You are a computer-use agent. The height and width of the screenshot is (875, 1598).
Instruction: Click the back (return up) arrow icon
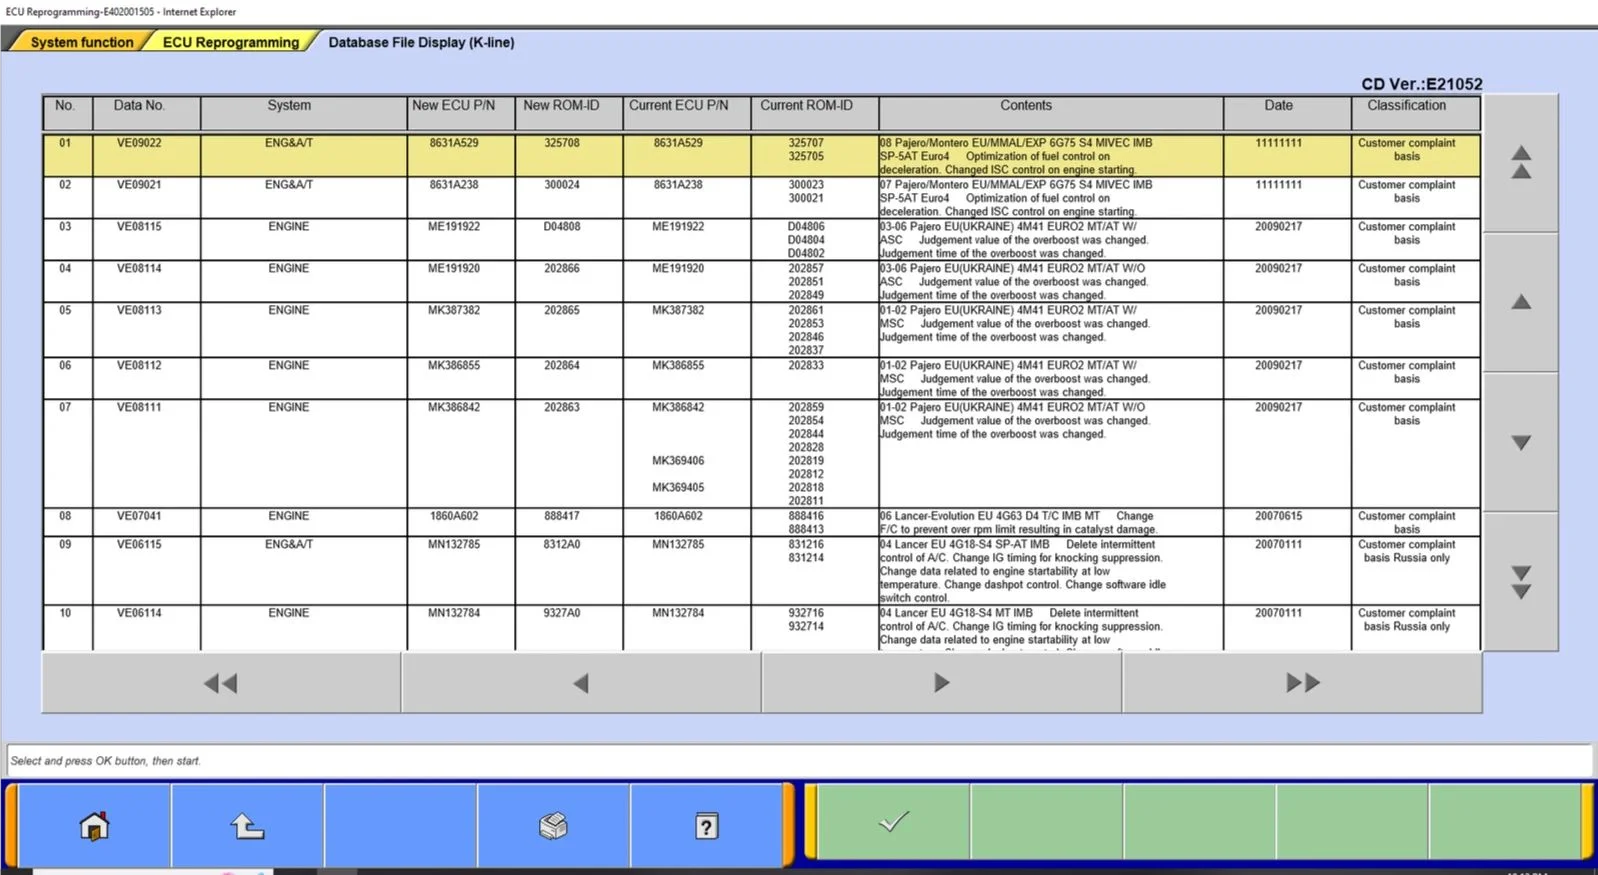[x=247, y=826]
